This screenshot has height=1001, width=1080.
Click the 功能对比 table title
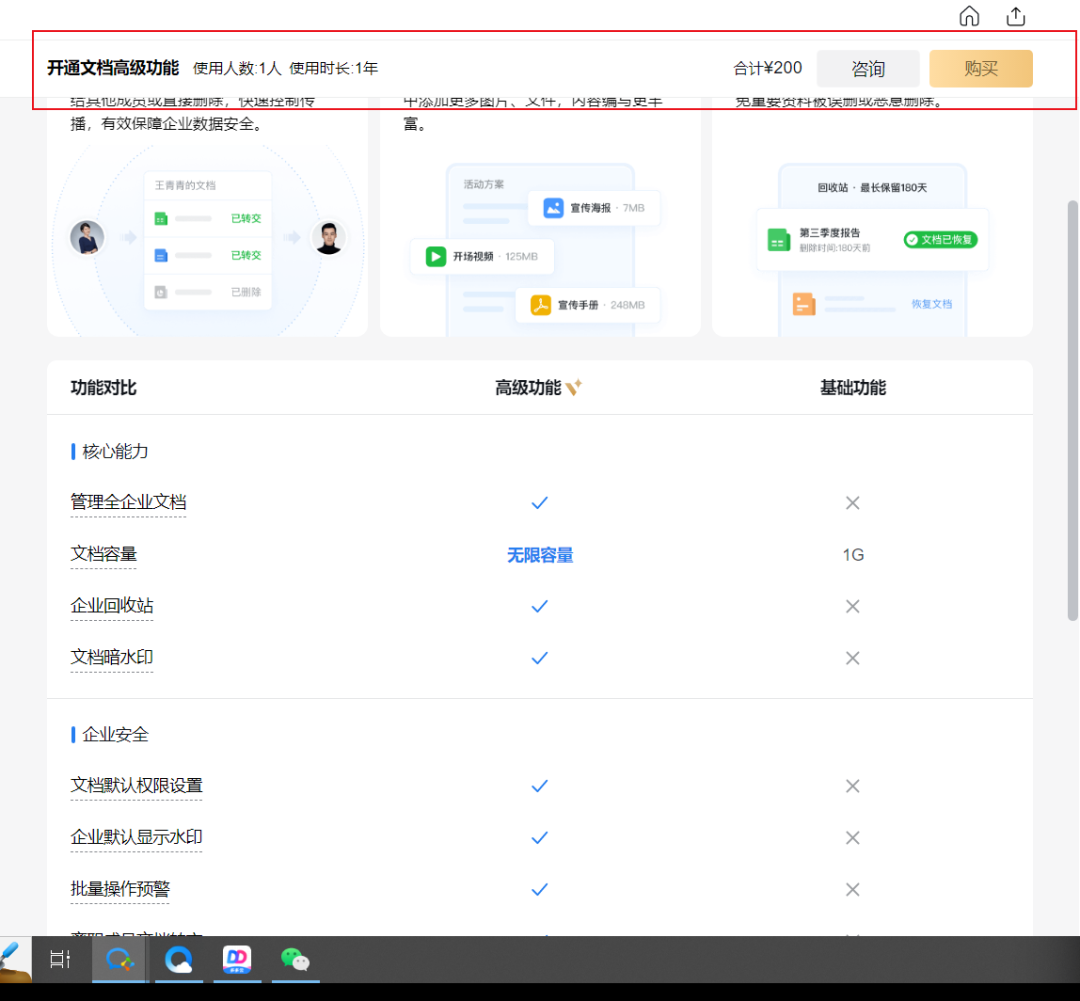pyautogui.click(x=103, y=388)
